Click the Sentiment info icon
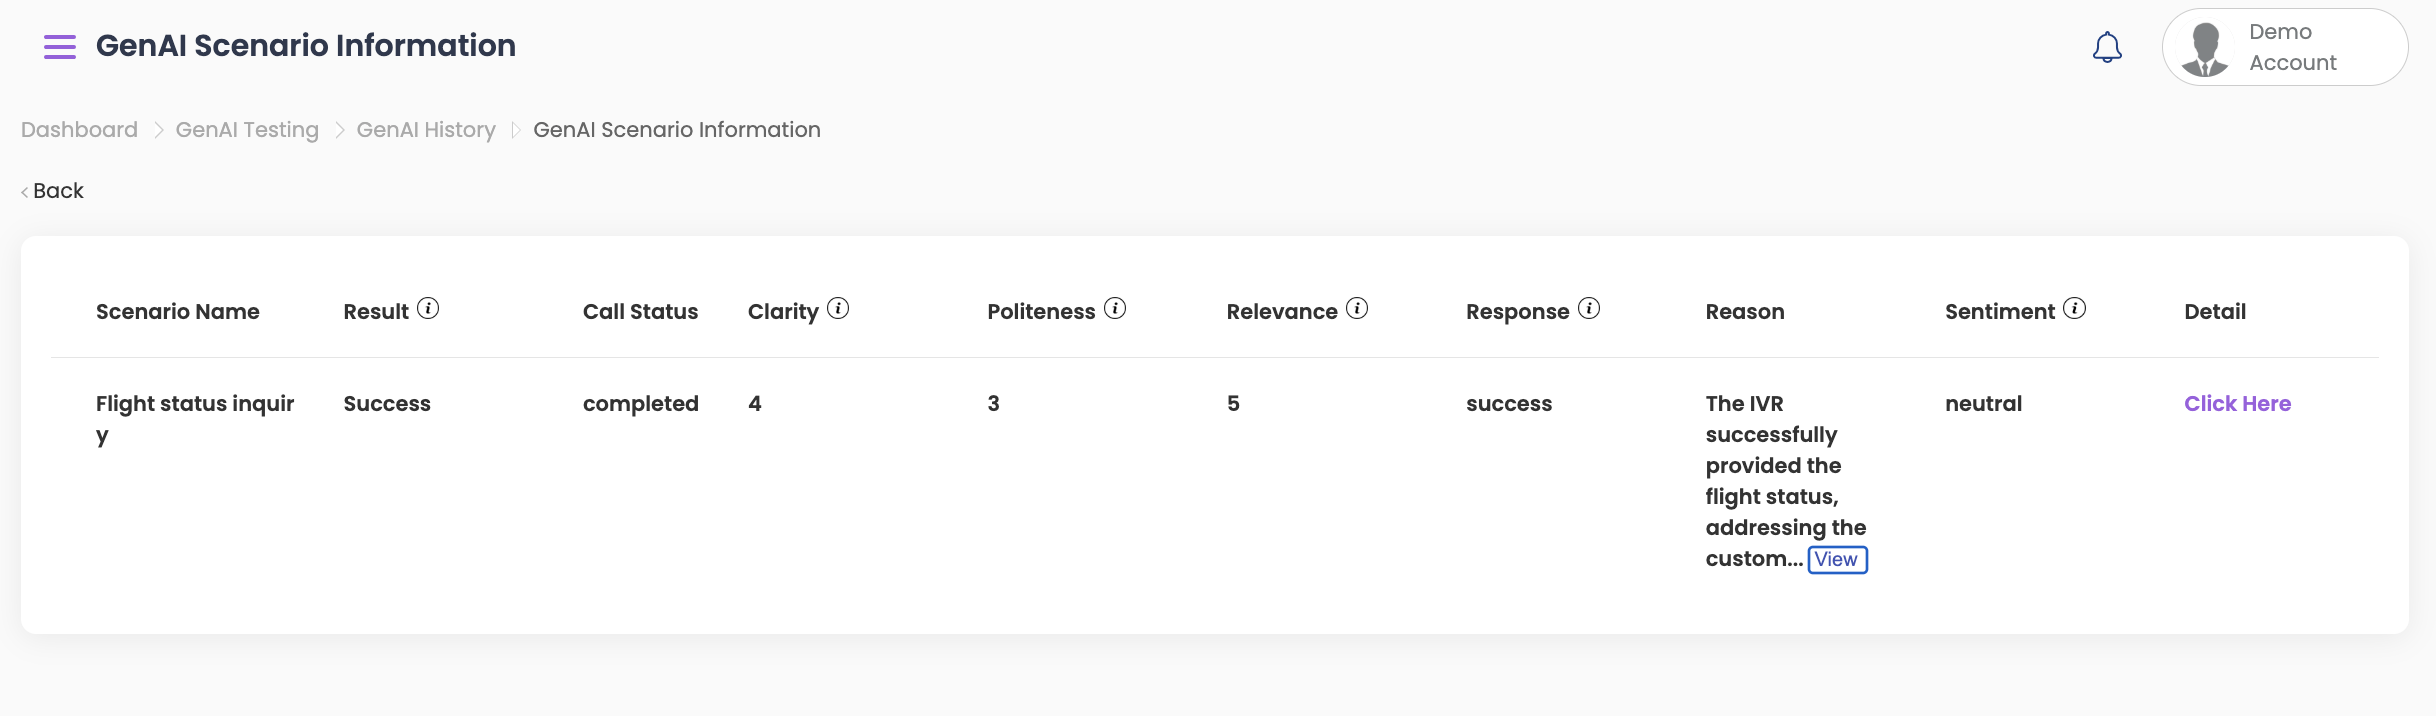Viewport: 2436px width, 716px height. 2075,309
